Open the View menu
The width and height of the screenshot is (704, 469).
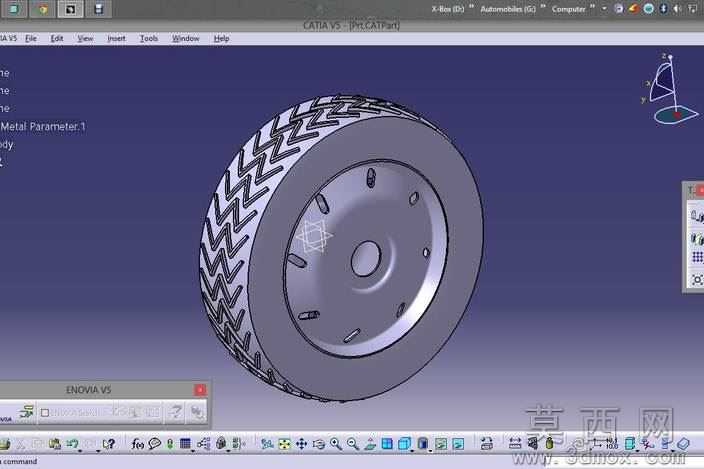point(85,39)
